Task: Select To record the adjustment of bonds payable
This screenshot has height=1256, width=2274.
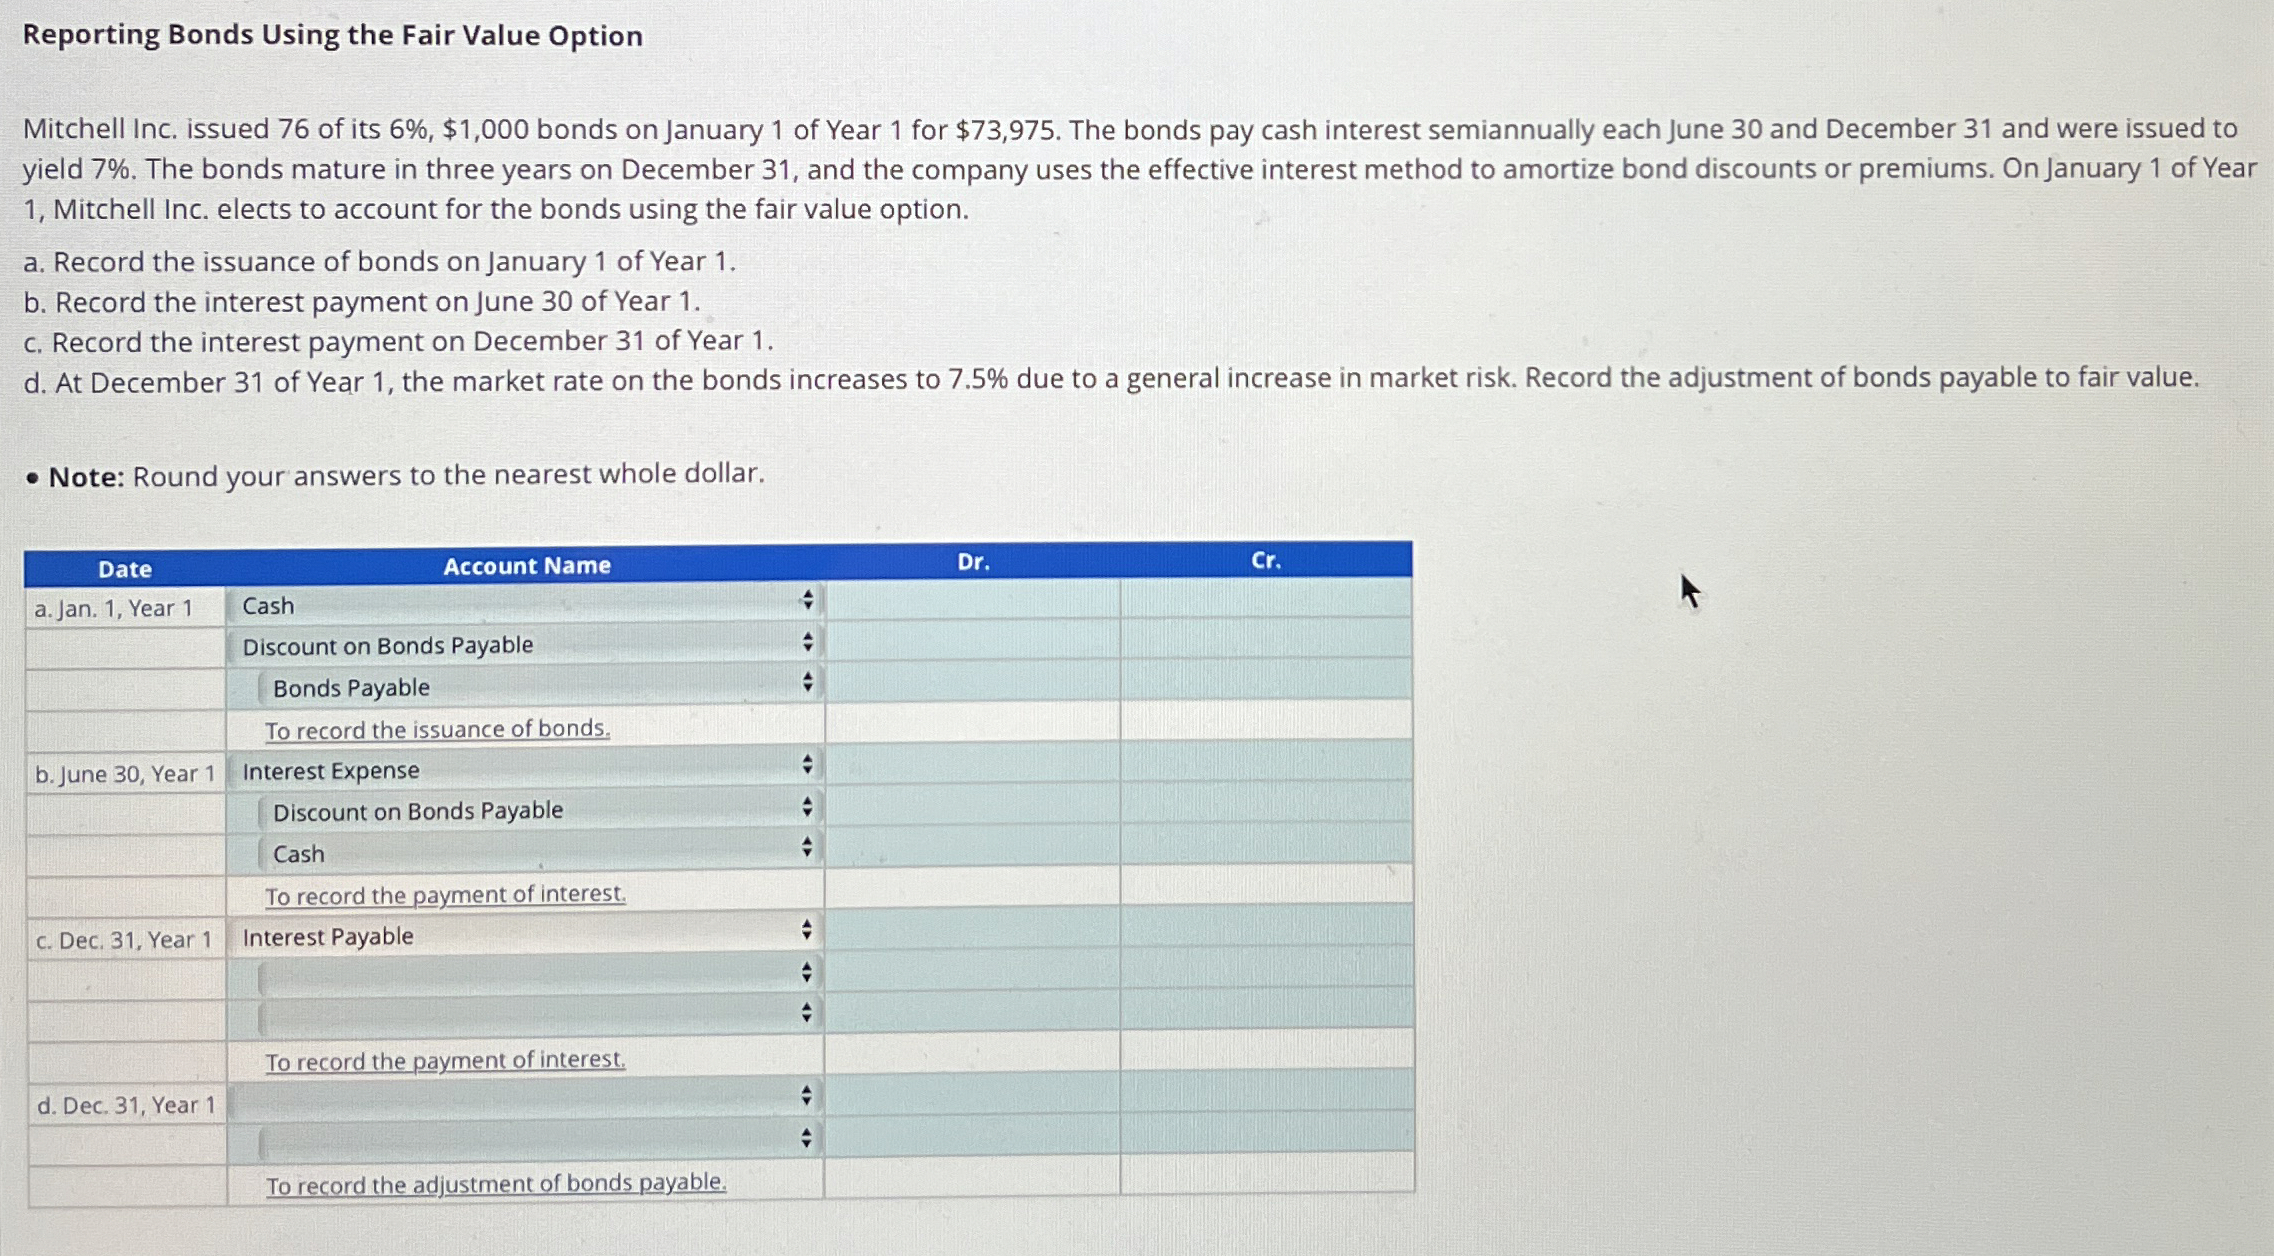Action: pos(494,1184)
